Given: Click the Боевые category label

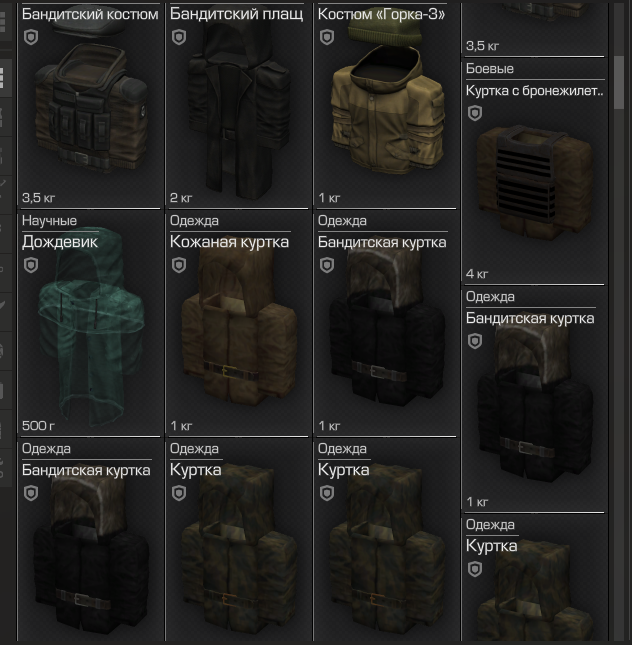Looking at the screenshot, I should (x=490, y=69).
